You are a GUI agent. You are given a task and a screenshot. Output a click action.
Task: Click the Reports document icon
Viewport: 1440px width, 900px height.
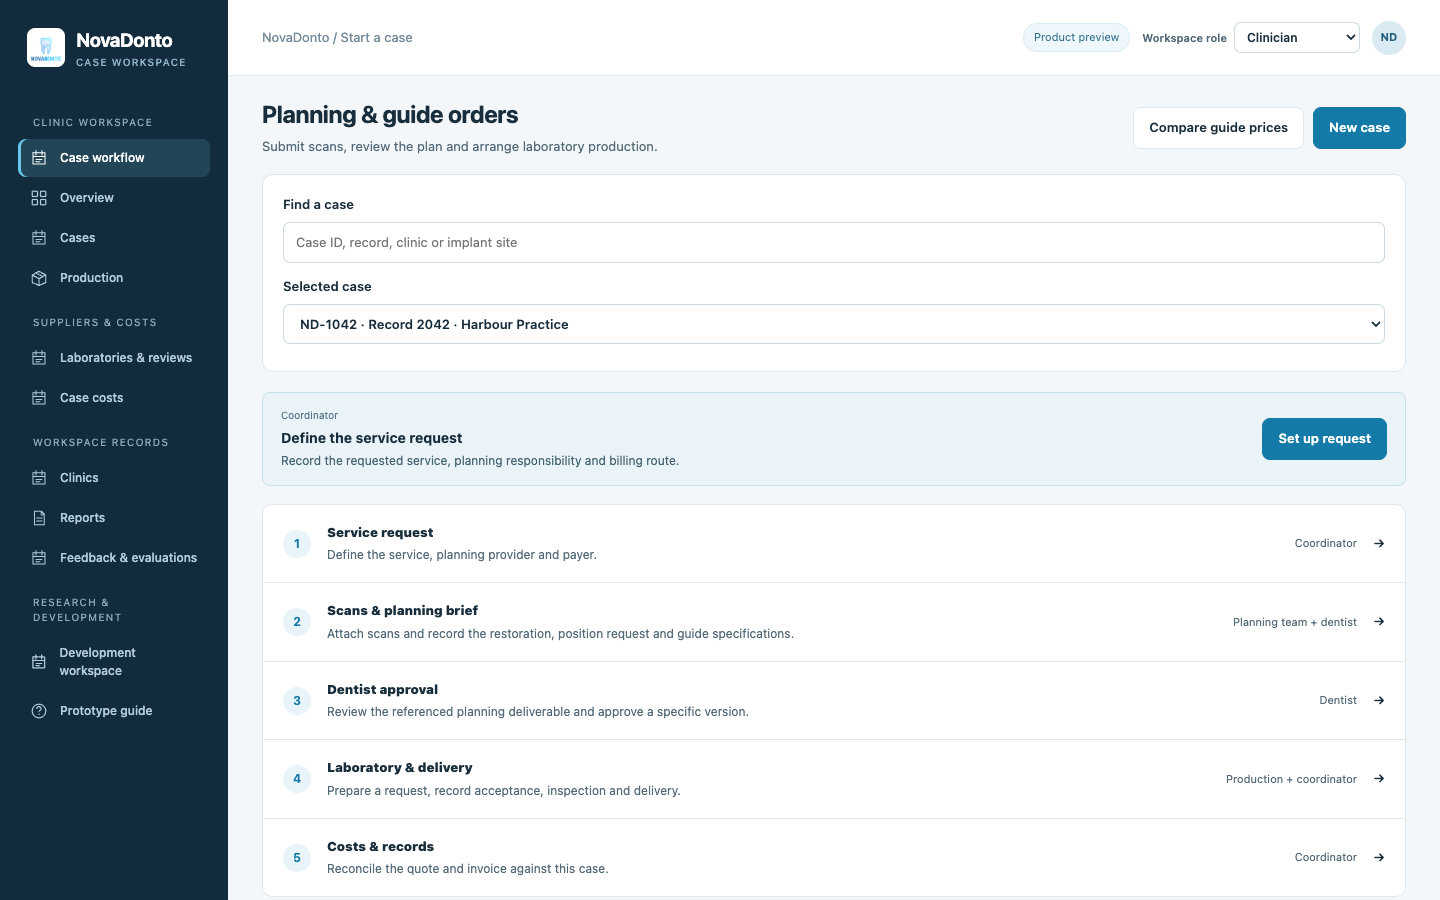pos(39,518)
